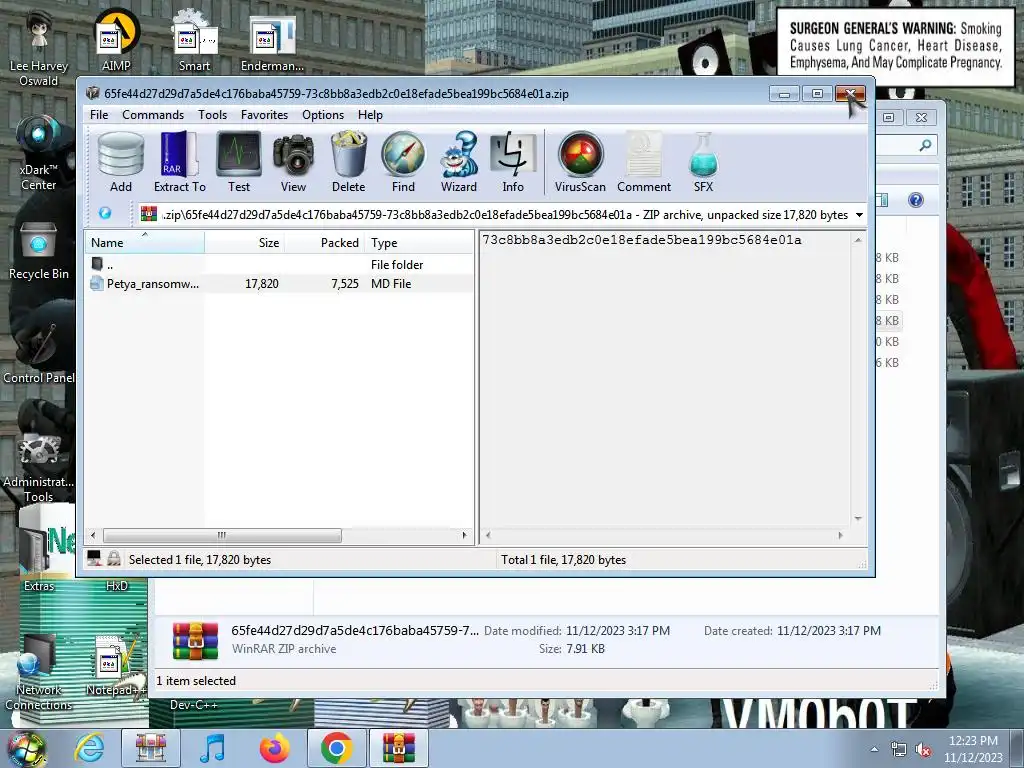
Task: Select the Petya_ransomw... MD file row
Action: pos(280,283)
